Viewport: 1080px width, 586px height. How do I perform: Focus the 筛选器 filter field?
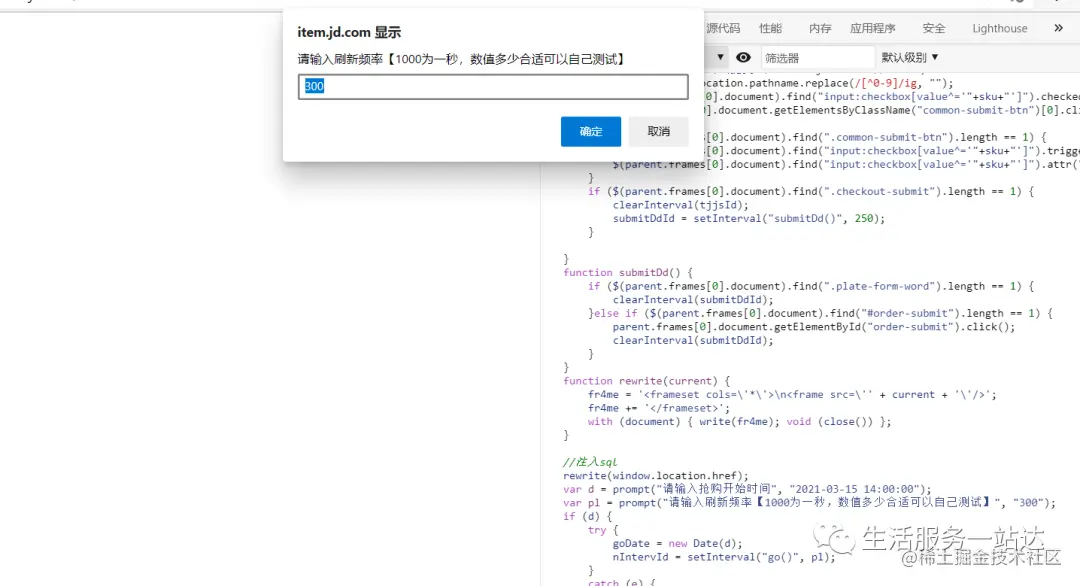click(817, 58)
